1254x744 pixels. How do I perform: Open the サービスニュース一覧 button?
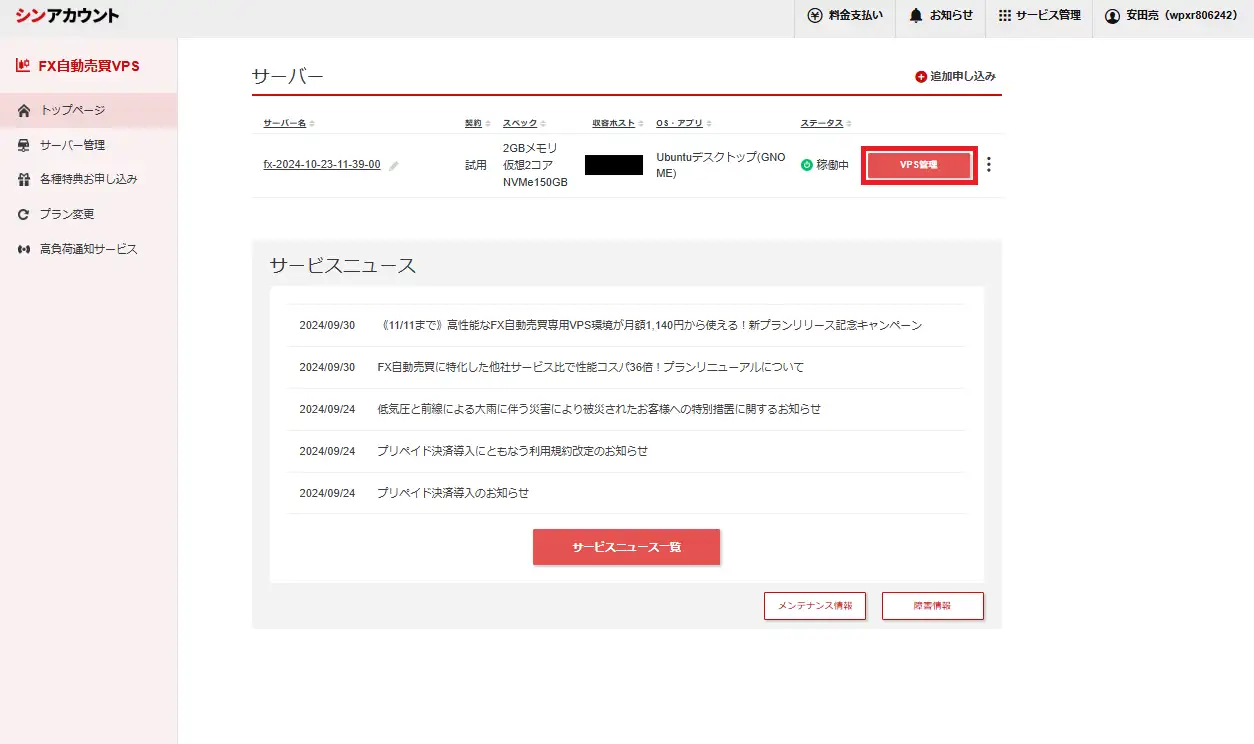[x=626, y=548]
